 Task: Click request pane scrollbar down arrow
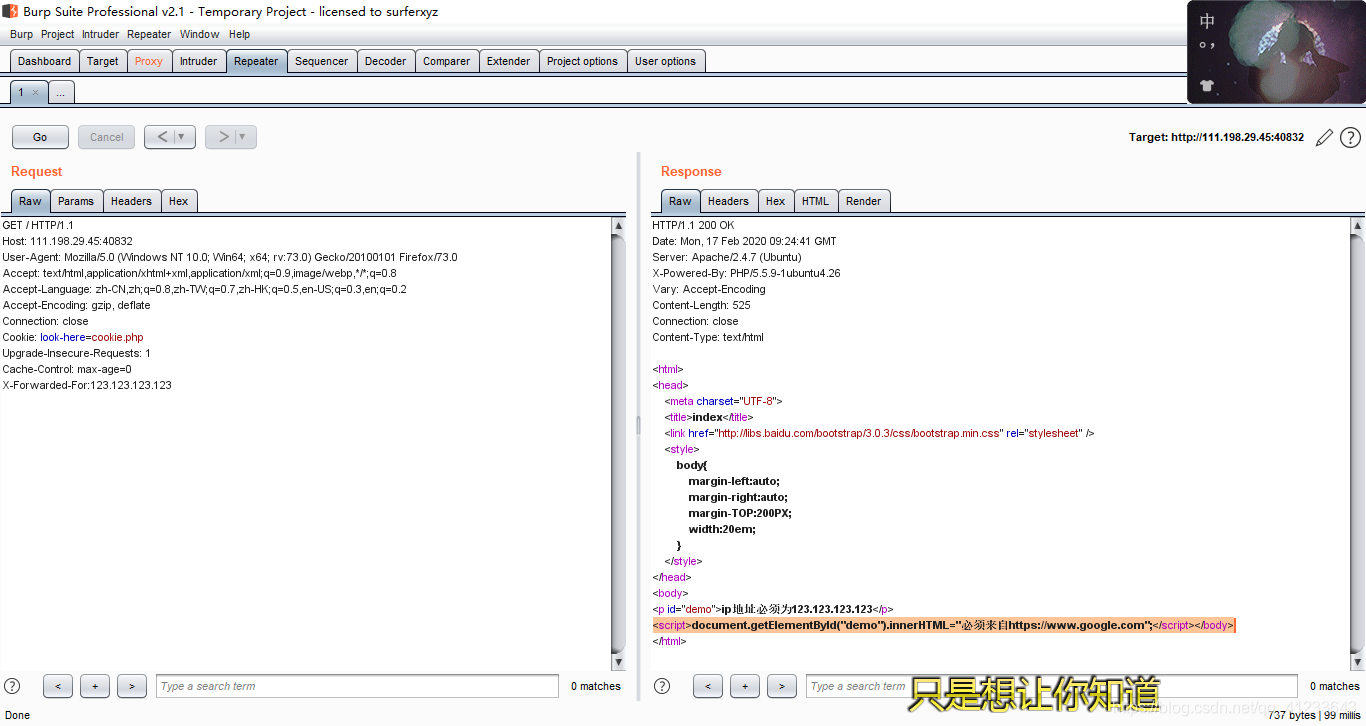617,663
